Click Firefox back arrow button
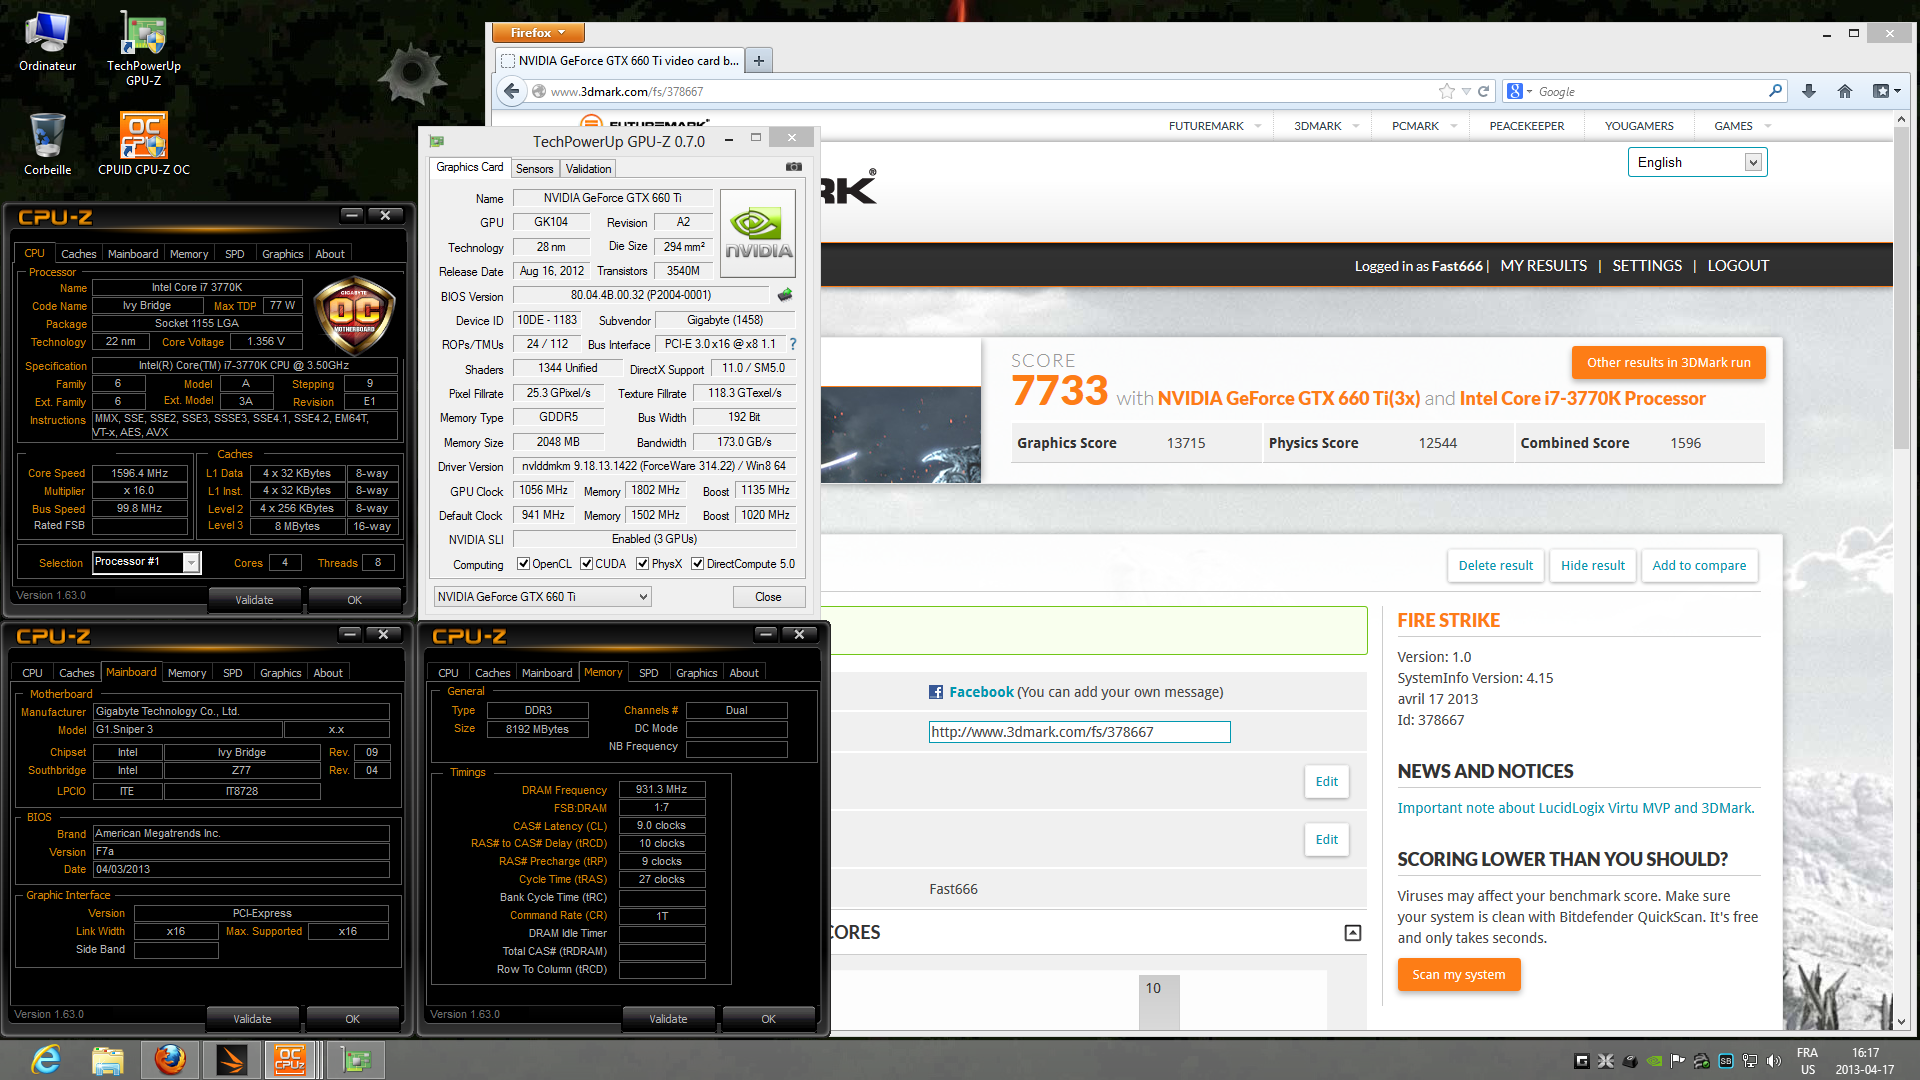 (x=512, y=91)
